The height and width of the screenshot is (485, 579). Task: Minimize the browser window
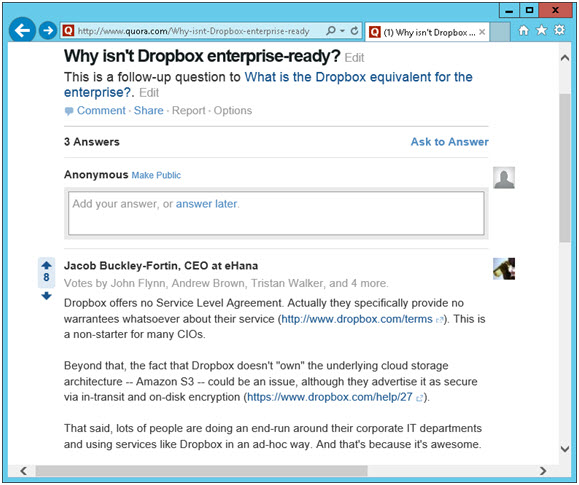coord(509,11)
